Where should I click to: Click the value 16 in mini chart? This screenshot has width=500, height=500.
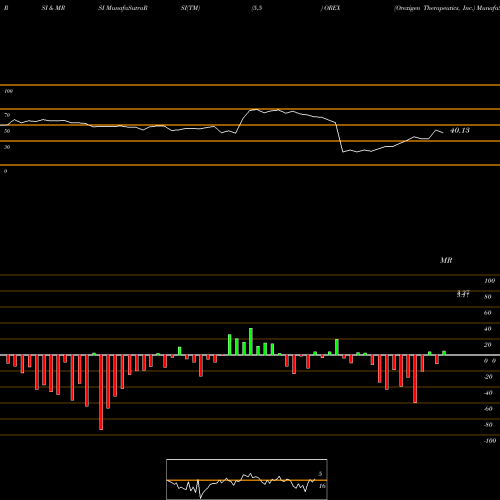322,486
